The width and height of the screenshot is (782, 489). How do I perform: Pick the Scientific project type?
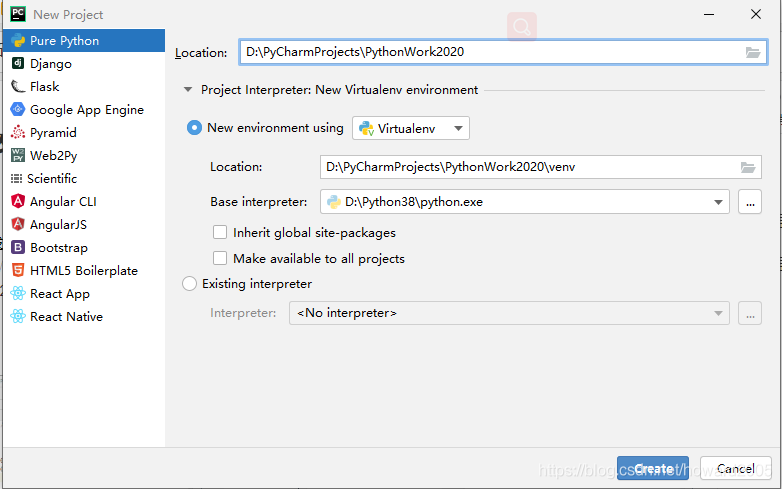[84, 178]
